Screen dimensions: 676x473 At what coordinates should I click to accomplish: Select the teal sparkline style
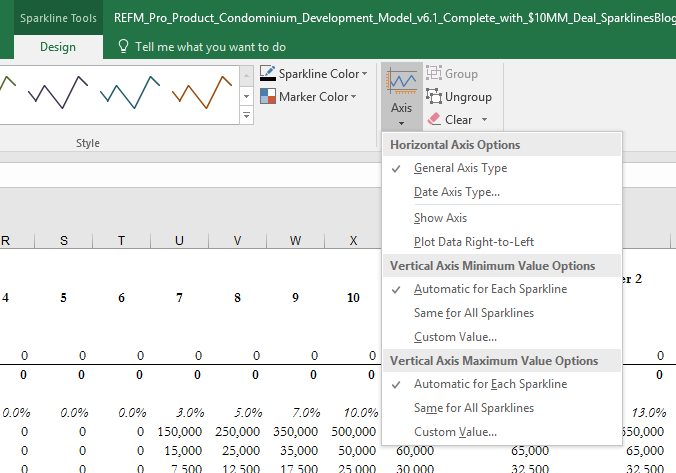click(130, 92)
